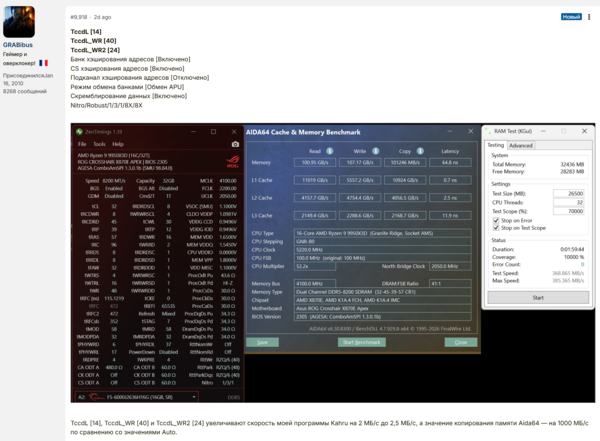Click the ROG logo in ZenTimings
Image resolution: width=600 pixels, height=441 pixels.
coord(233,161)
